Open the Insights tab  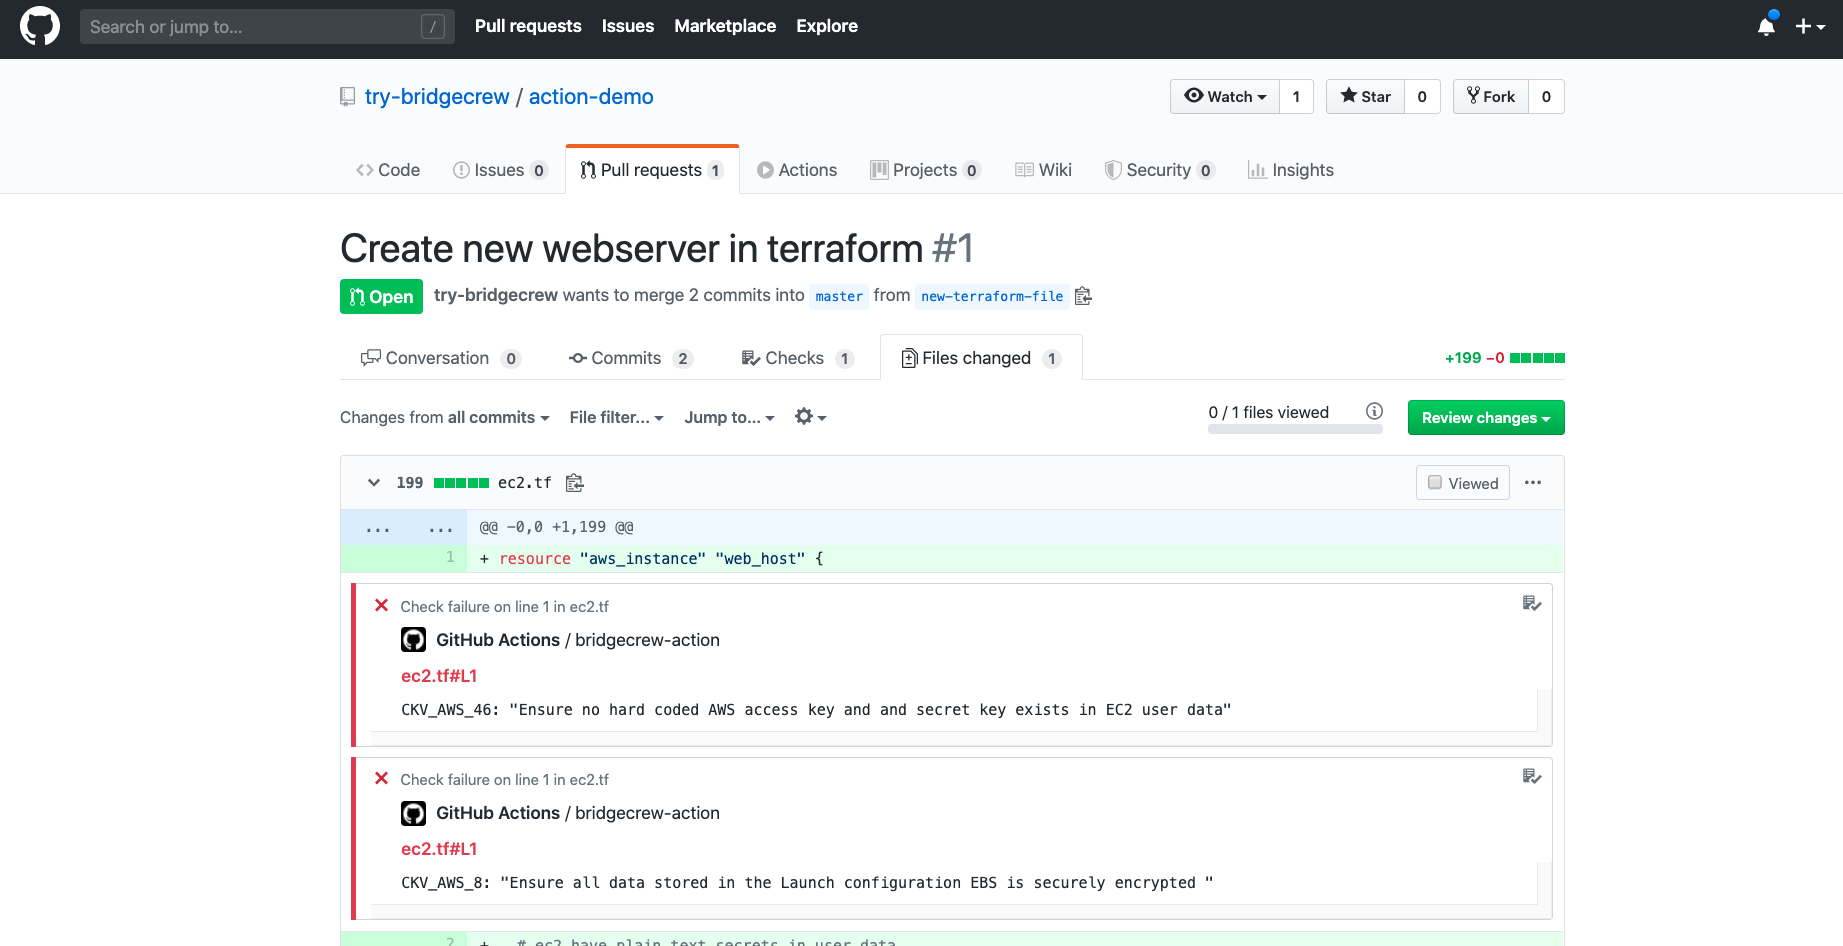point(1290,170)
